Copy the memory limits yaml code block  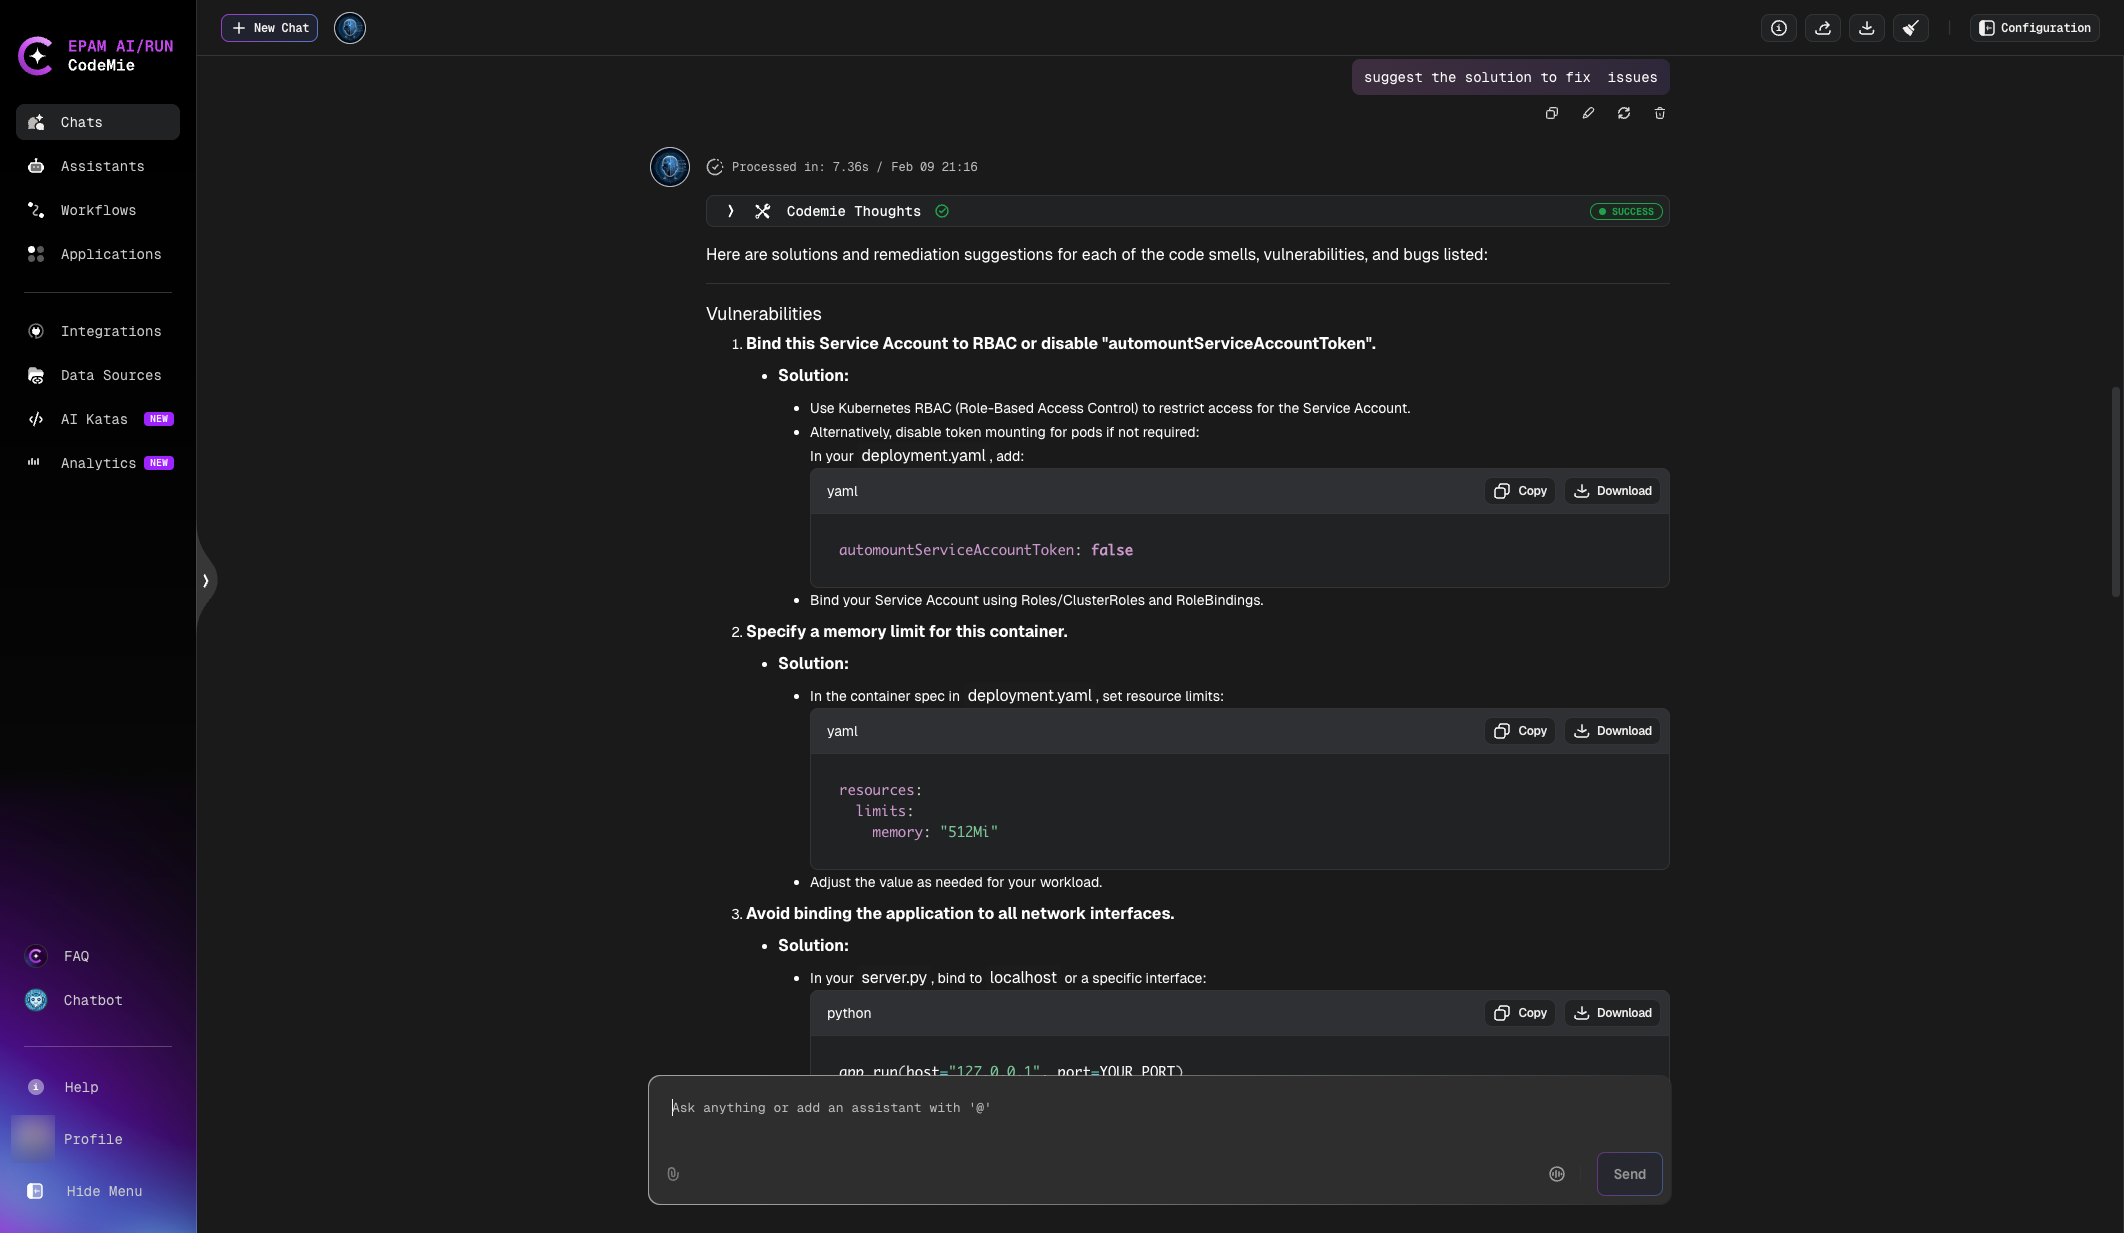click(x=1520, y=731)
